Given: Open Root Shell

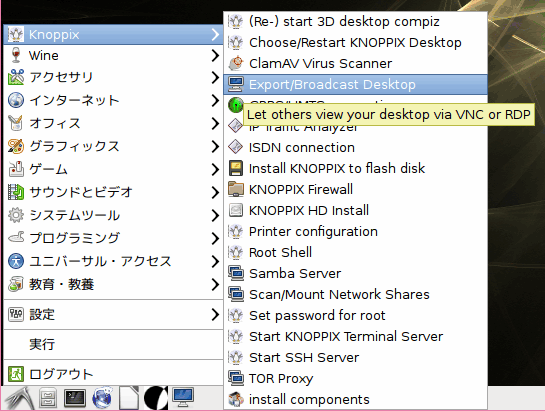Looking at the screenshot, I should [x=355, y=252].
